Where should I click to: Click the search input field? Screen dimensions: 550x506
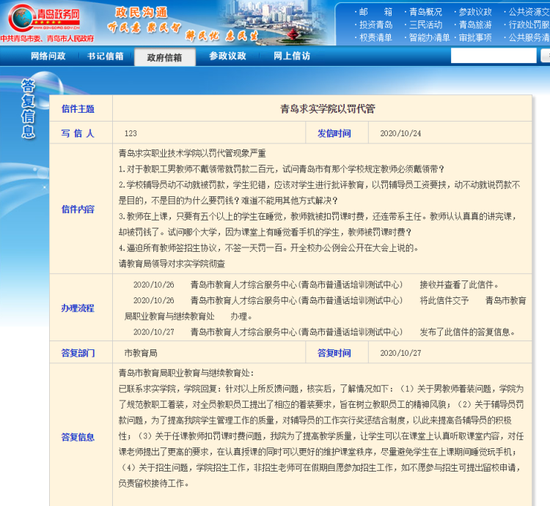(x=493, y=56)
